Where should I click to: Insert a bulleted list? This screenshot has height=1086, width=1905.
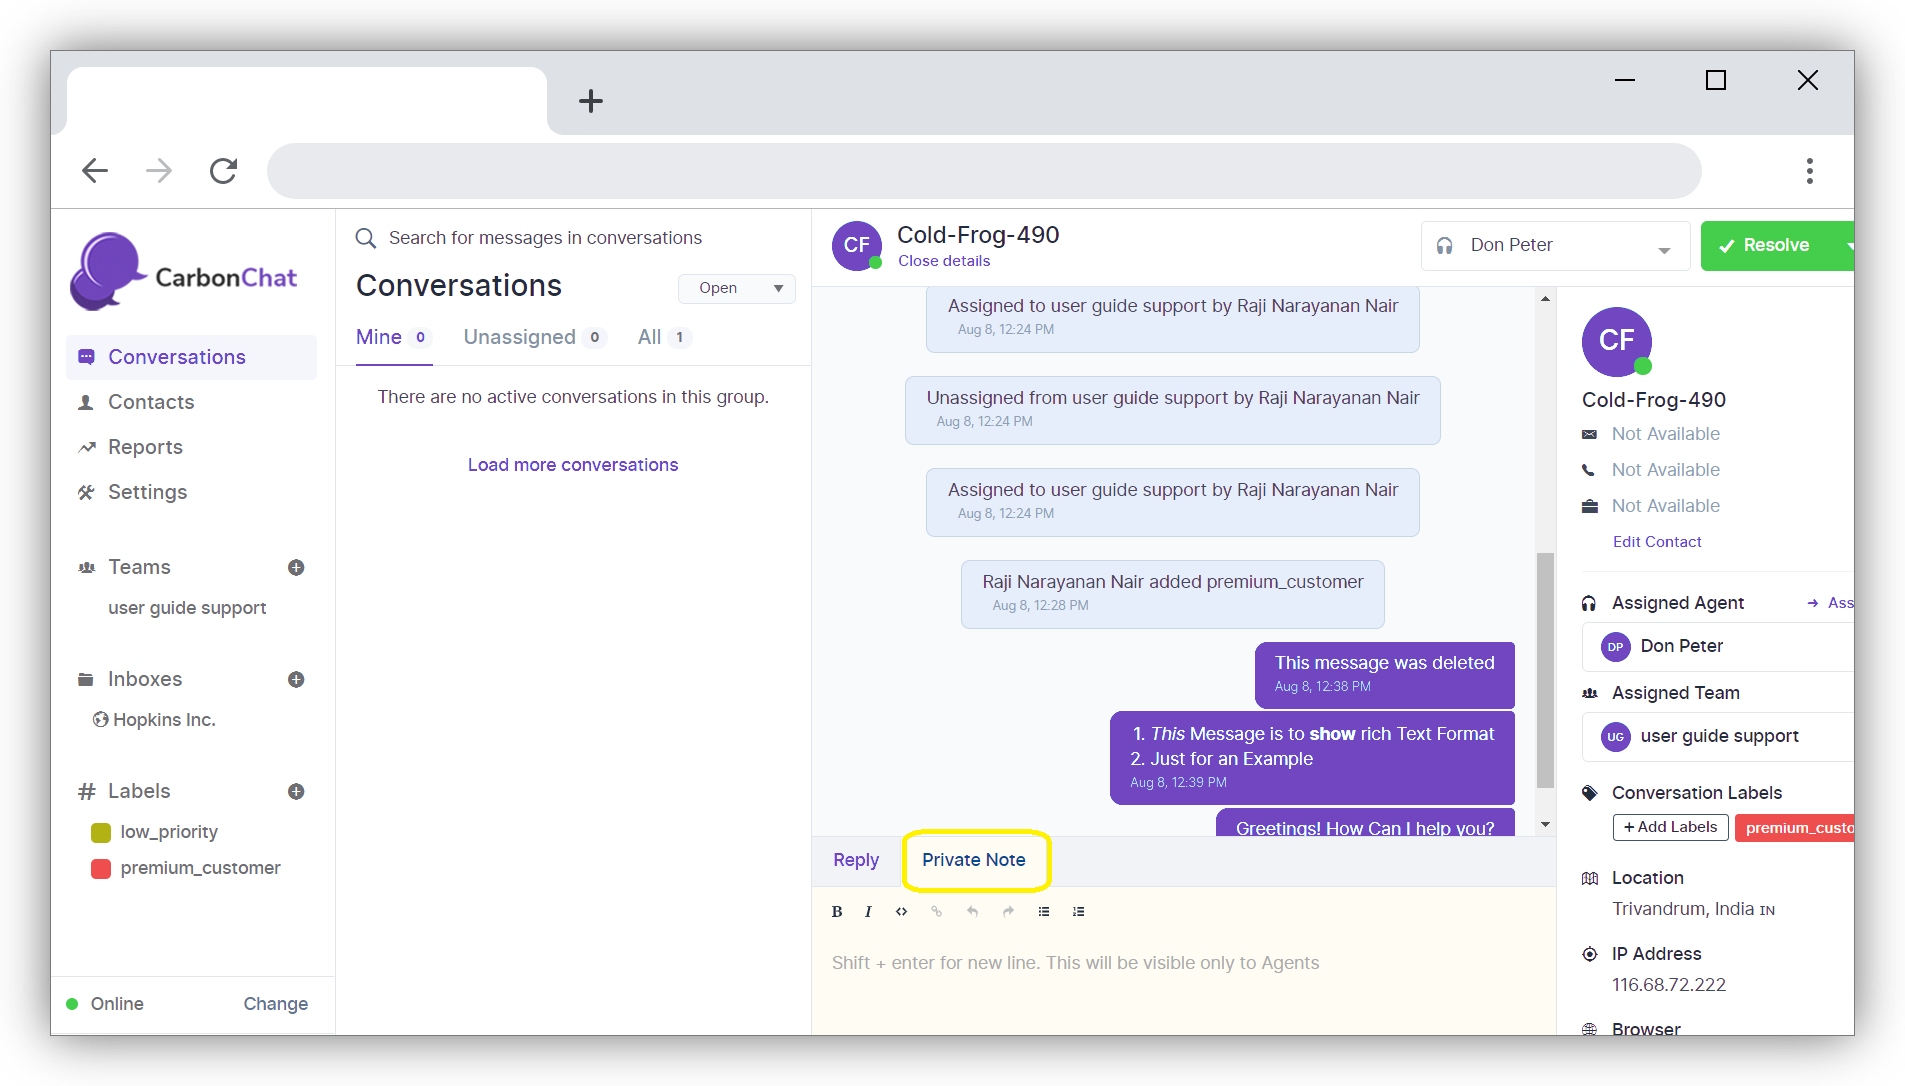click(1044, 911)
